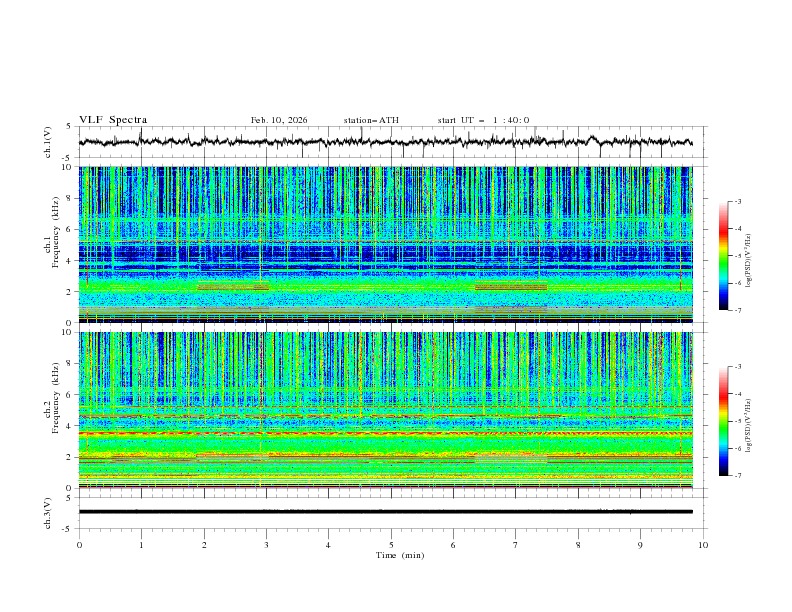Click the ch.2 spectrogram color scale bar
Viewport: 792px width, 612px height.
[723, 421]
